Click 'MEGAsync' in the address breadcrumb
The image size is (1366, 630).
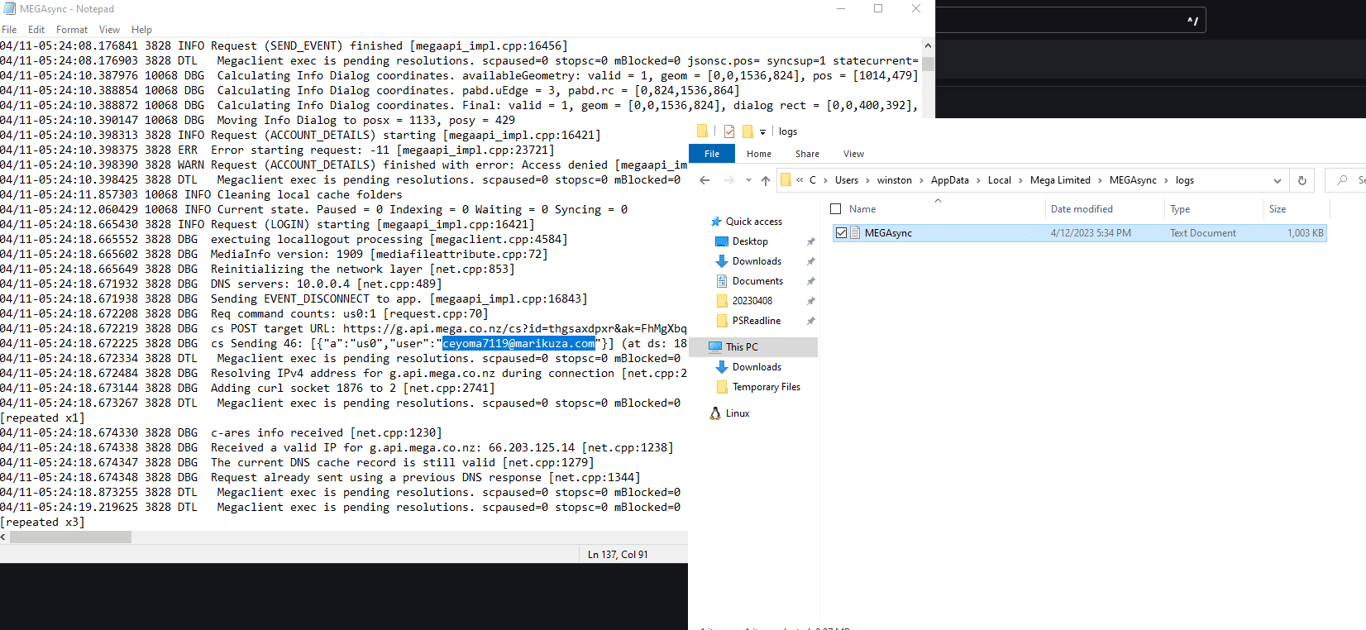pos(1133,181)
